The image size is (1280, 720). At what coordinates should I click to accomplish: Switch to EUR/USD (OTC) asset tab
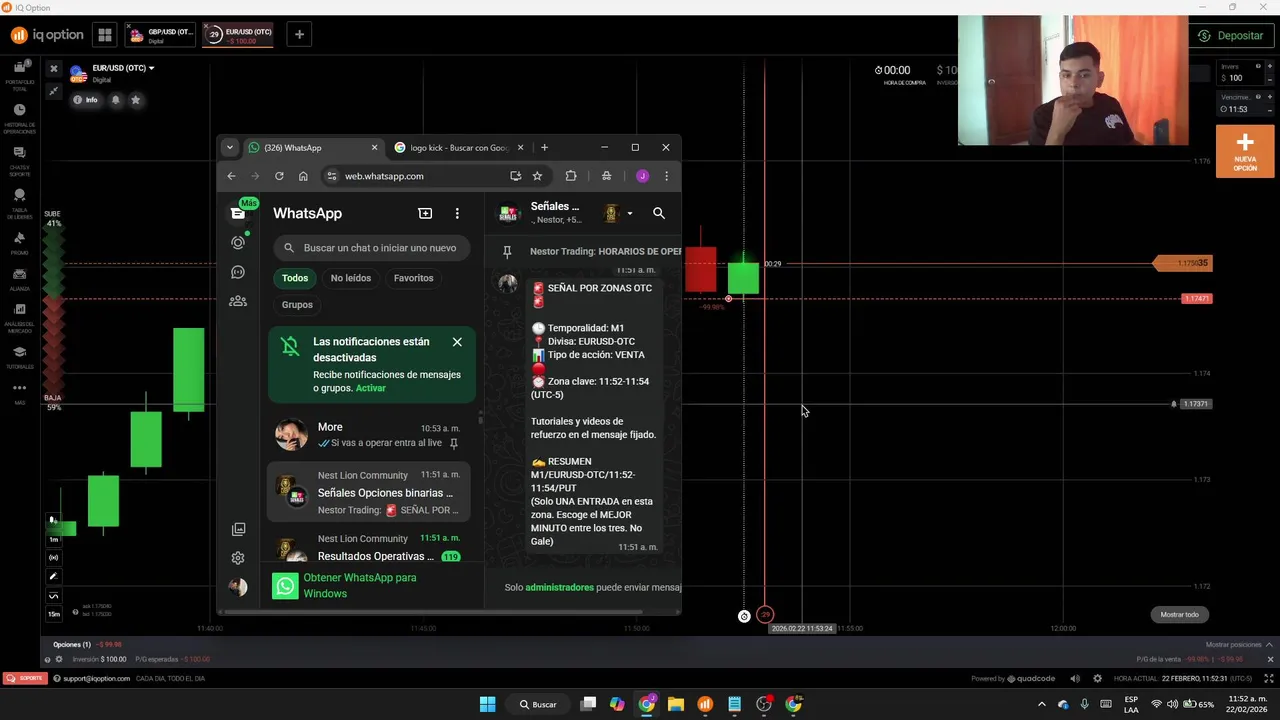[238, 35]
